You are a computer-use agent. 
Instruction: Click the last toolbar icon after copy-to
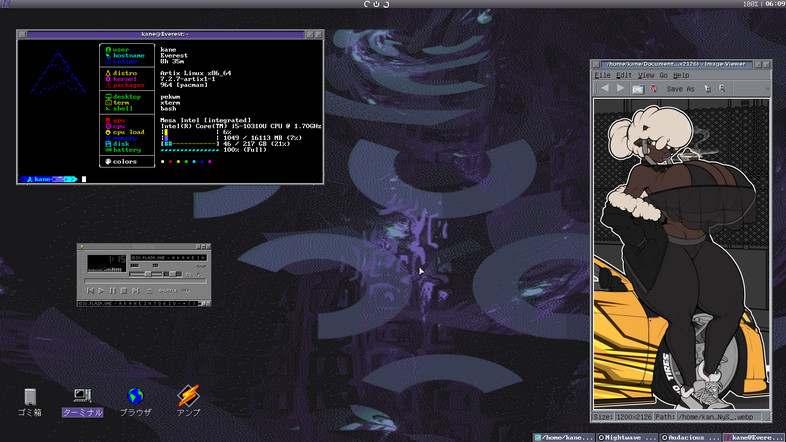tap(722, 89)
